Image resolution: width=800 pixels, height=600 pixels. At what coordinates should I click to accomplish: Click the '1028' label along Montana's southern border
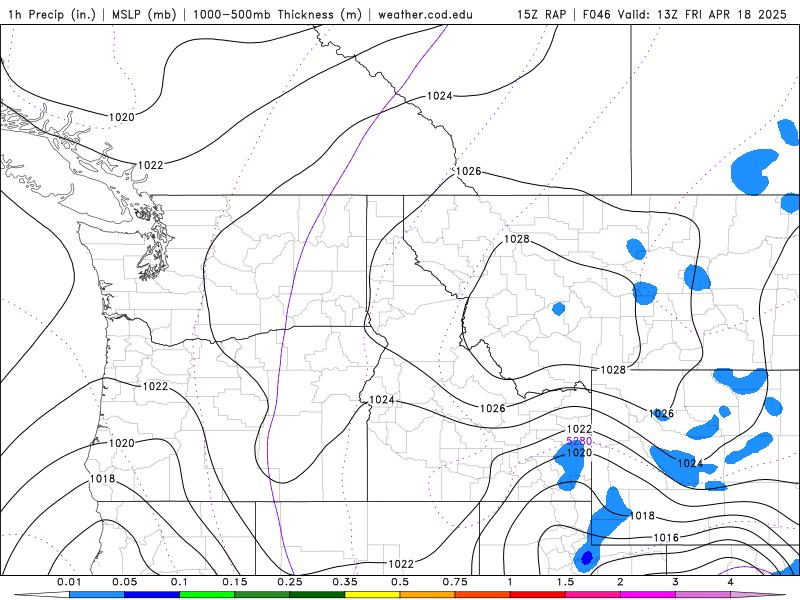pyautogui.click(x=613, y=369)
